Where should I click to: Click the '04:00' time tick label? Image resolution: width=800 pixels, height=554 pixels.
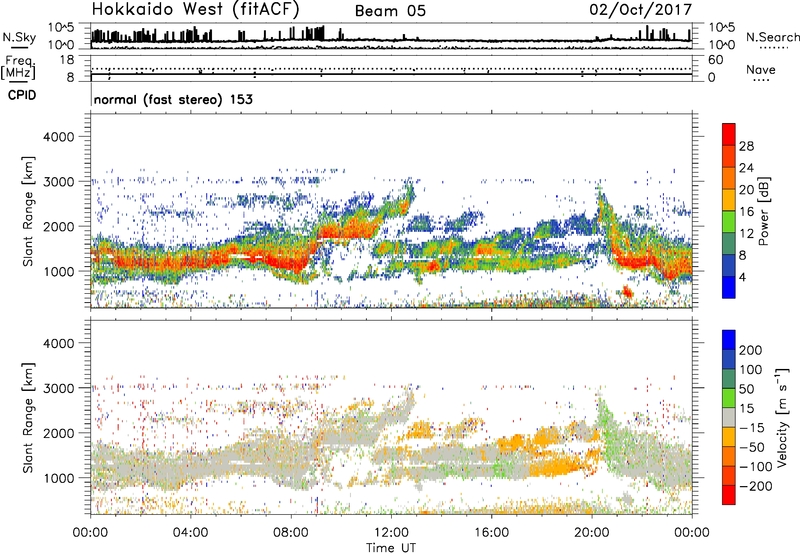[191, 533]
